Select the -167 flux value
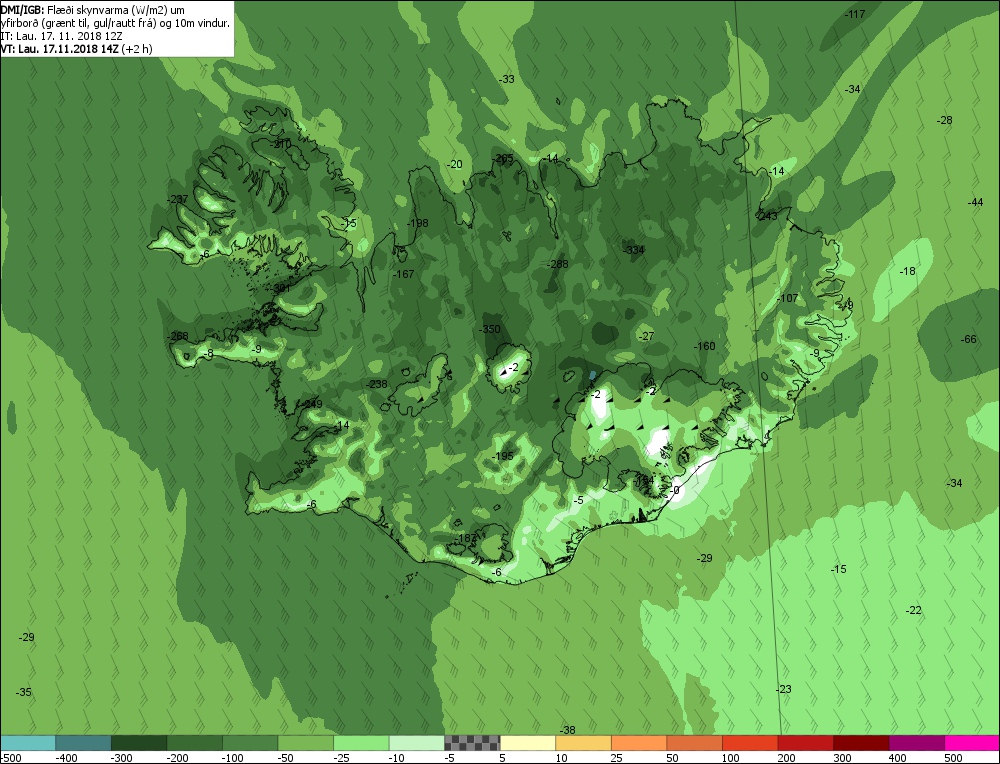This screenshot has width=1000, height=764. [x=404, y=274]
